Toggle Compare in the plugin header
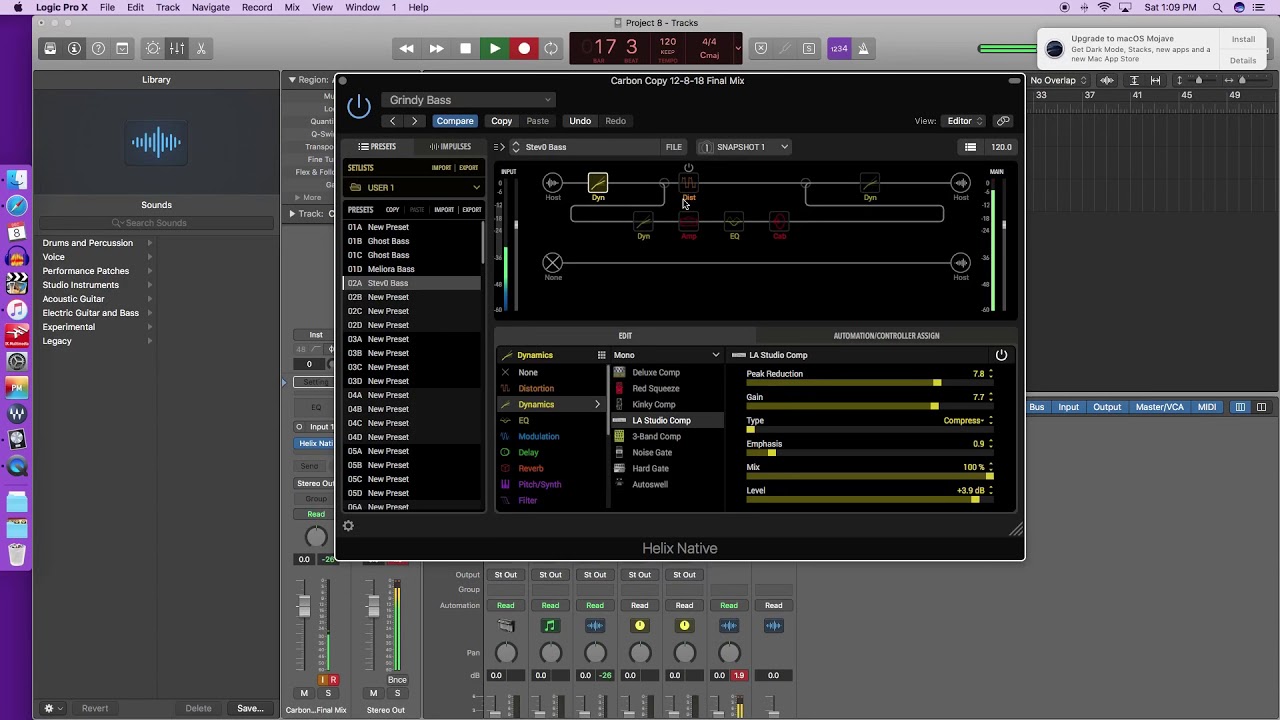 (x=454, y=121)
